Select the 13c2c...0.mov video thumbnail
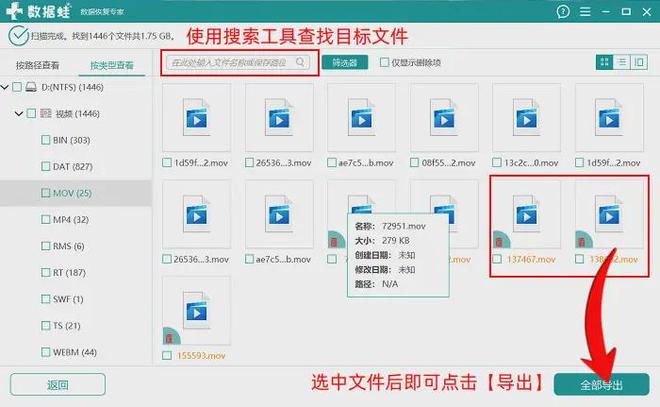The height and width of the screenshot is (407, 660). coord(527,117)
